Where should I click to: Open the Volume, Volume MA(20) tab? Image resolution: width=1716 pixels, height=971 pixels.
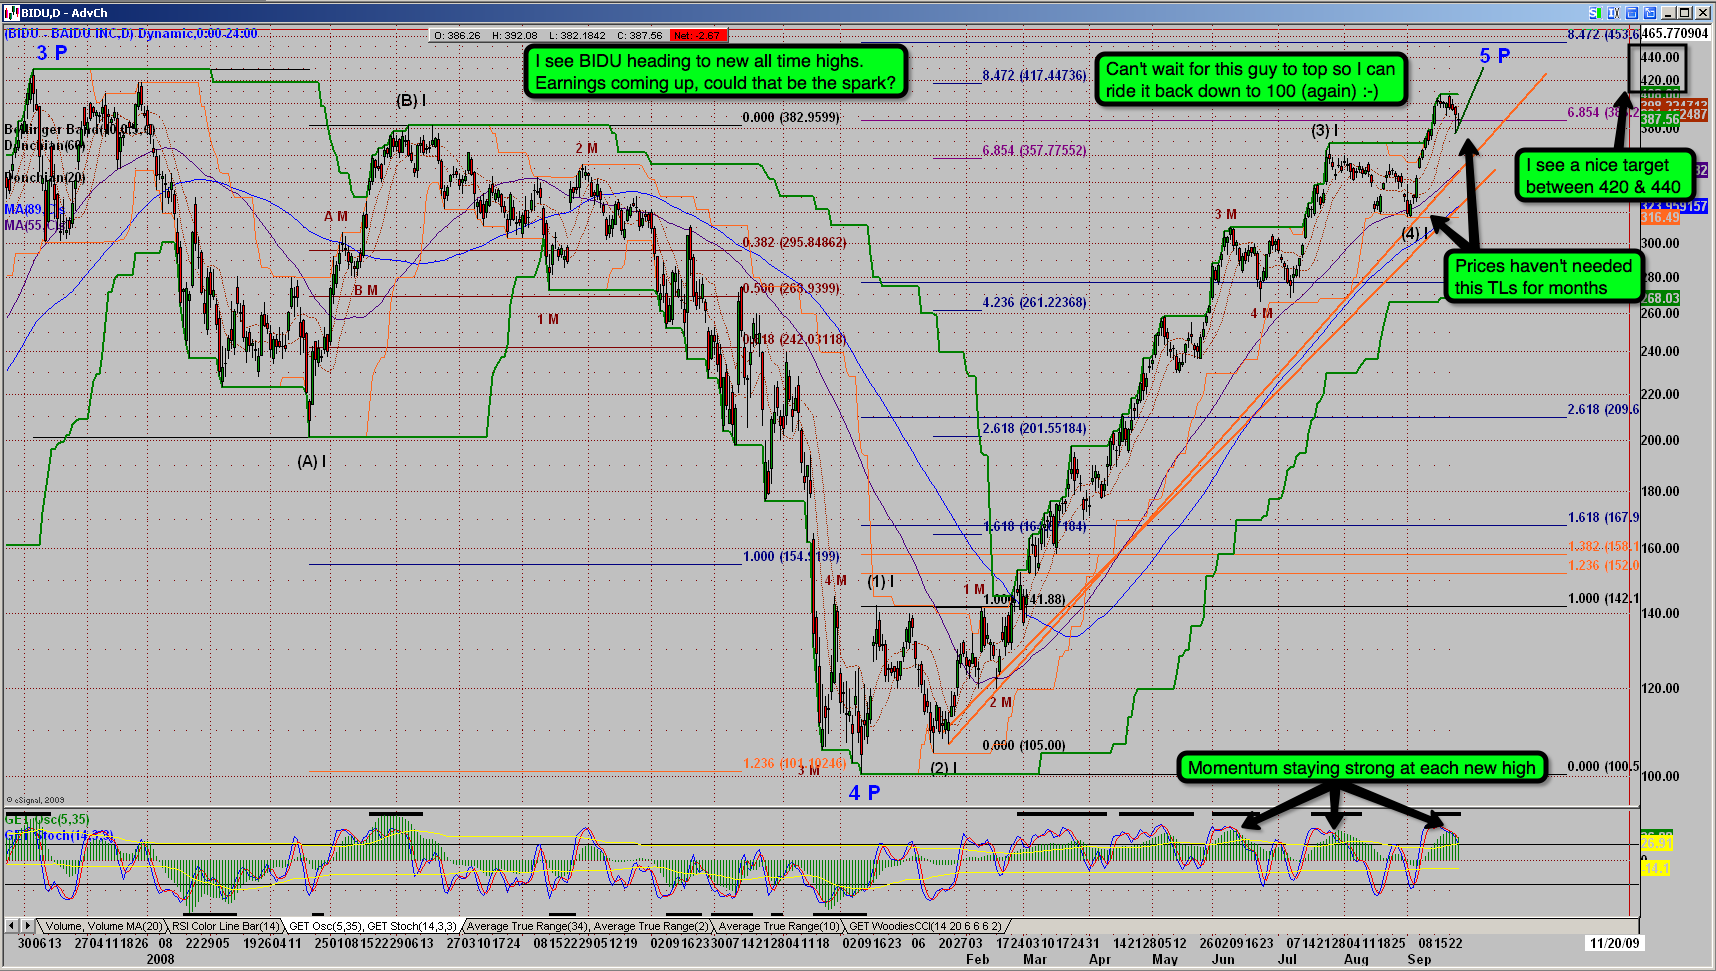click(103, 926)
